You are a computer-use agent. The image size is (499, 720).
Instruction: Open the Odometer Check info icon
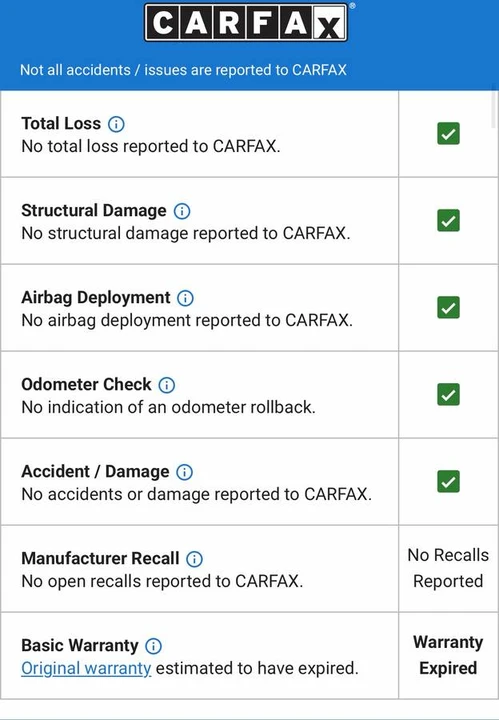(167, 385)
